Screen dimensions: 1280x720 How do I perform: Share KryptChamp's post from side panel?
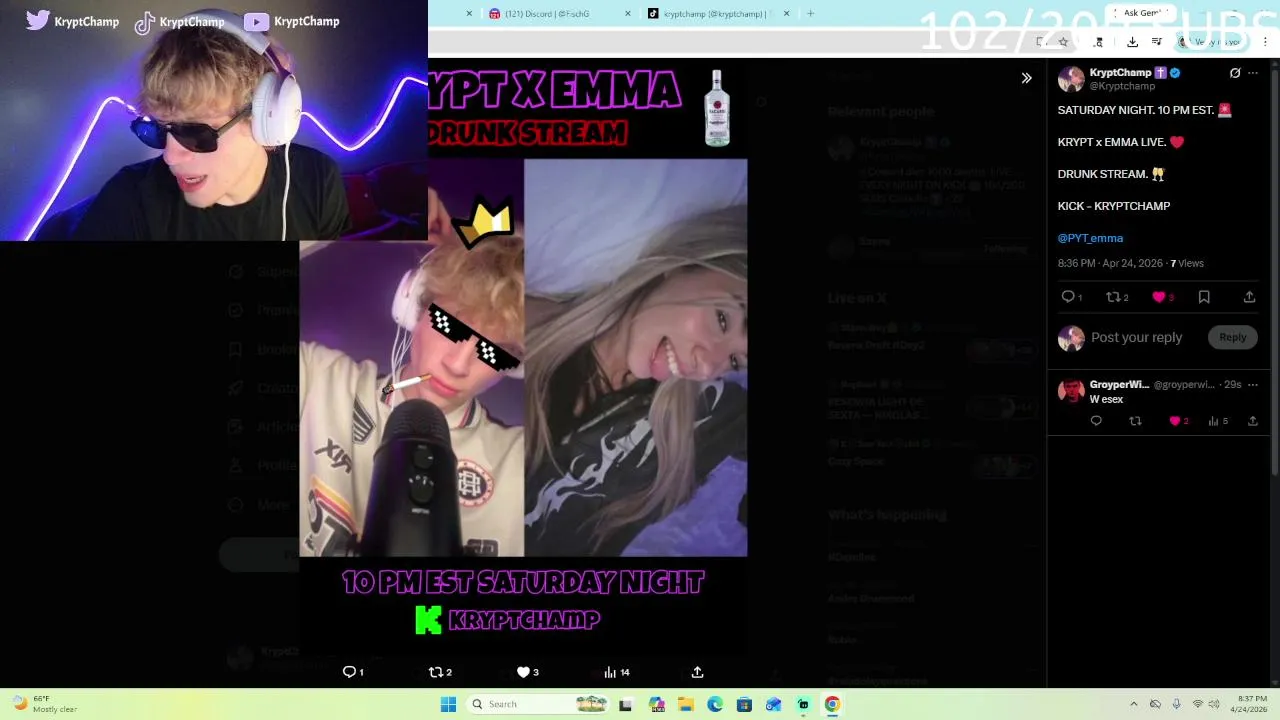pyautogui.click(x=1249, y=297)
